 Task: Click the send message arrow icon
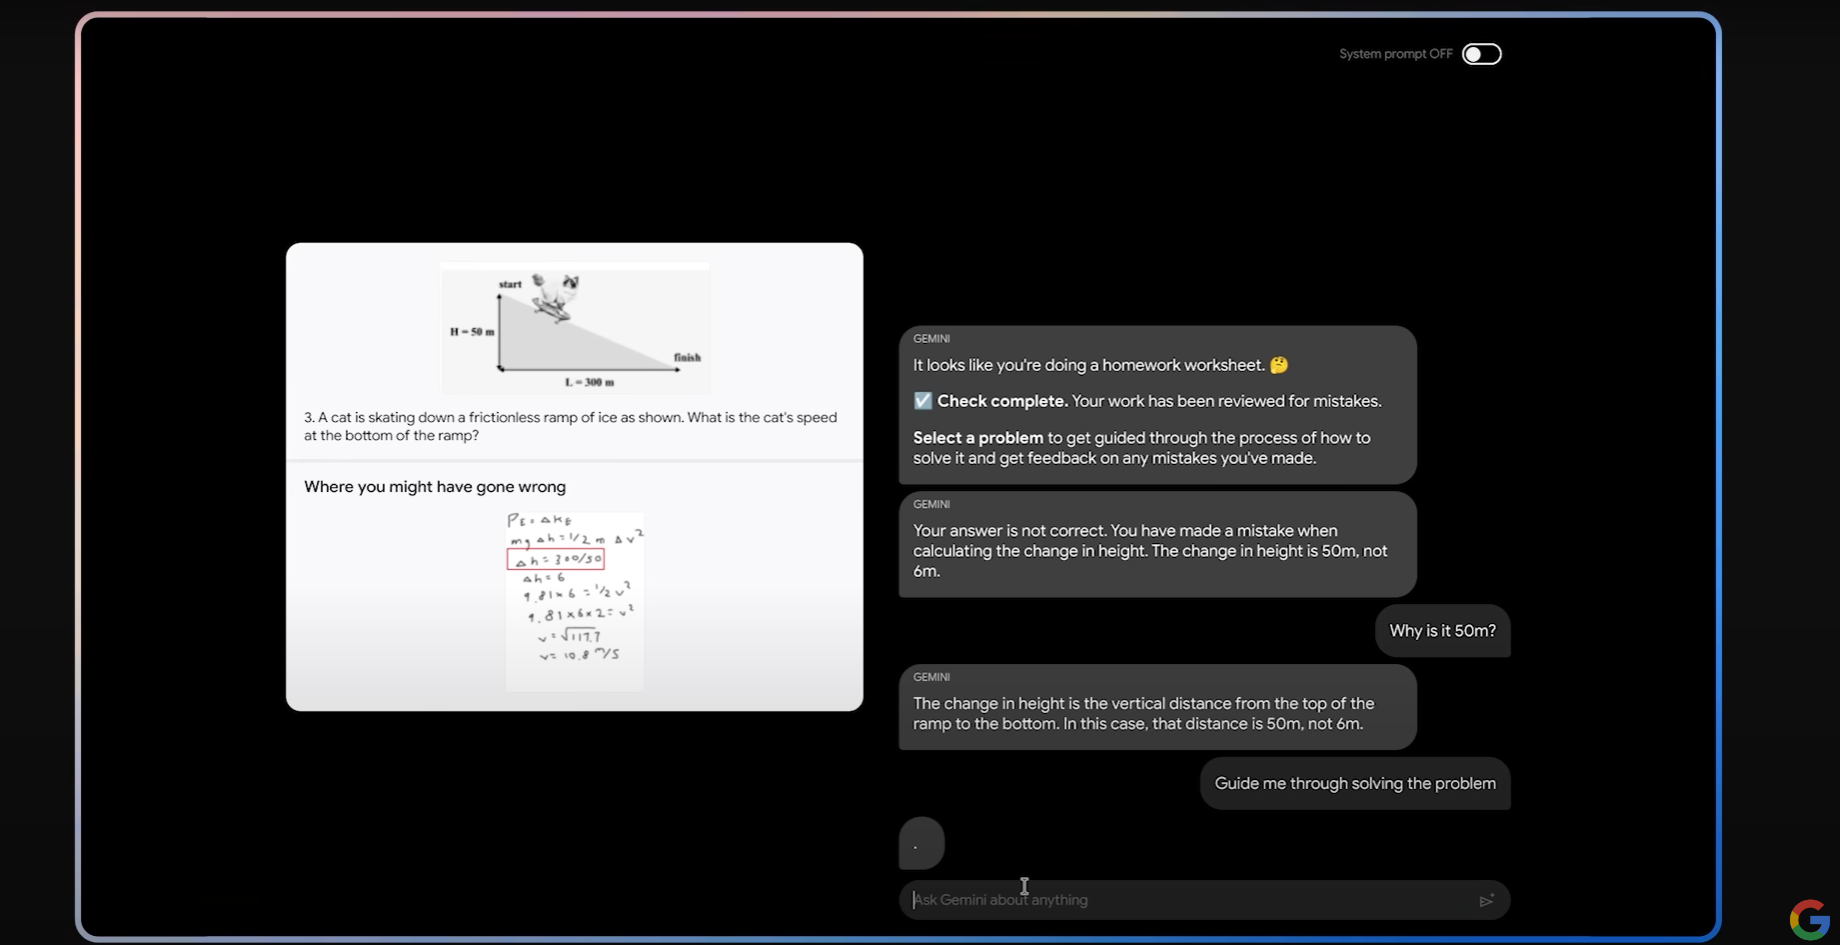tap(1487, 900)
